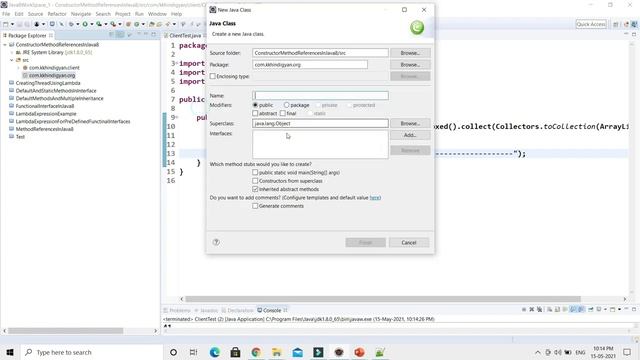This screenshot has width=640, height=360.
Task: Click the Windows Start button
Action: 10,352
